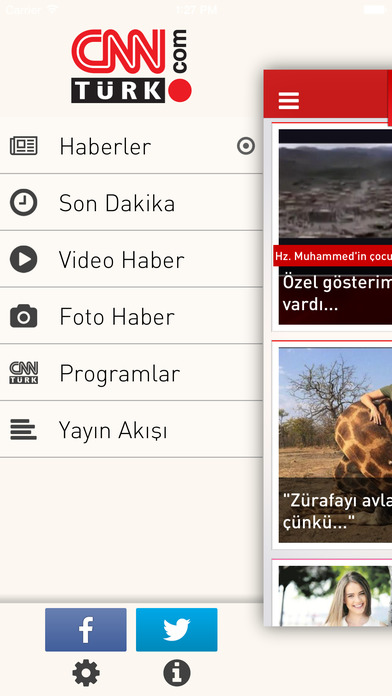Image resolution: width=392 pixels, height=696 pixels.
Task: Open the Programlar menu item
Action: (131, 372)
